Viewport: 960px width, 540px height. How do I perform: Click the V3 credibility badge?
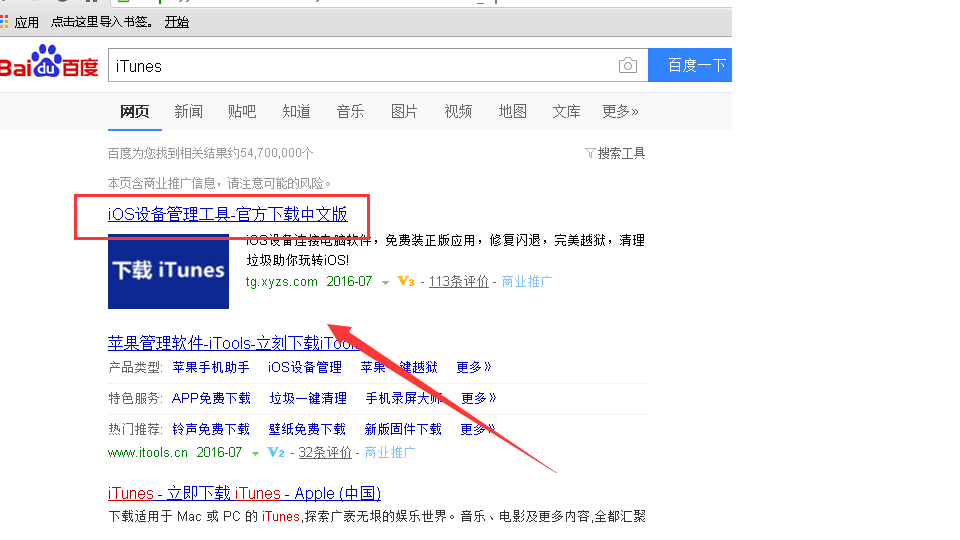pos(406,282)
